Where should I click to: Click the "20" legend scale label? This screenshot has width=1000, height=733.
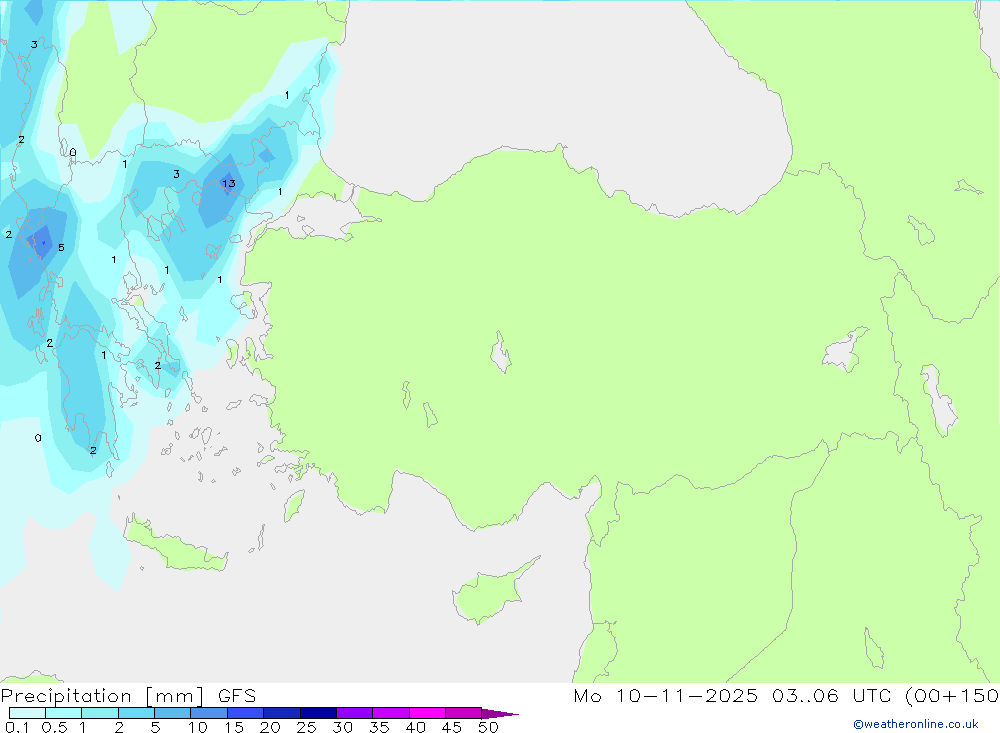click(270, 727)
